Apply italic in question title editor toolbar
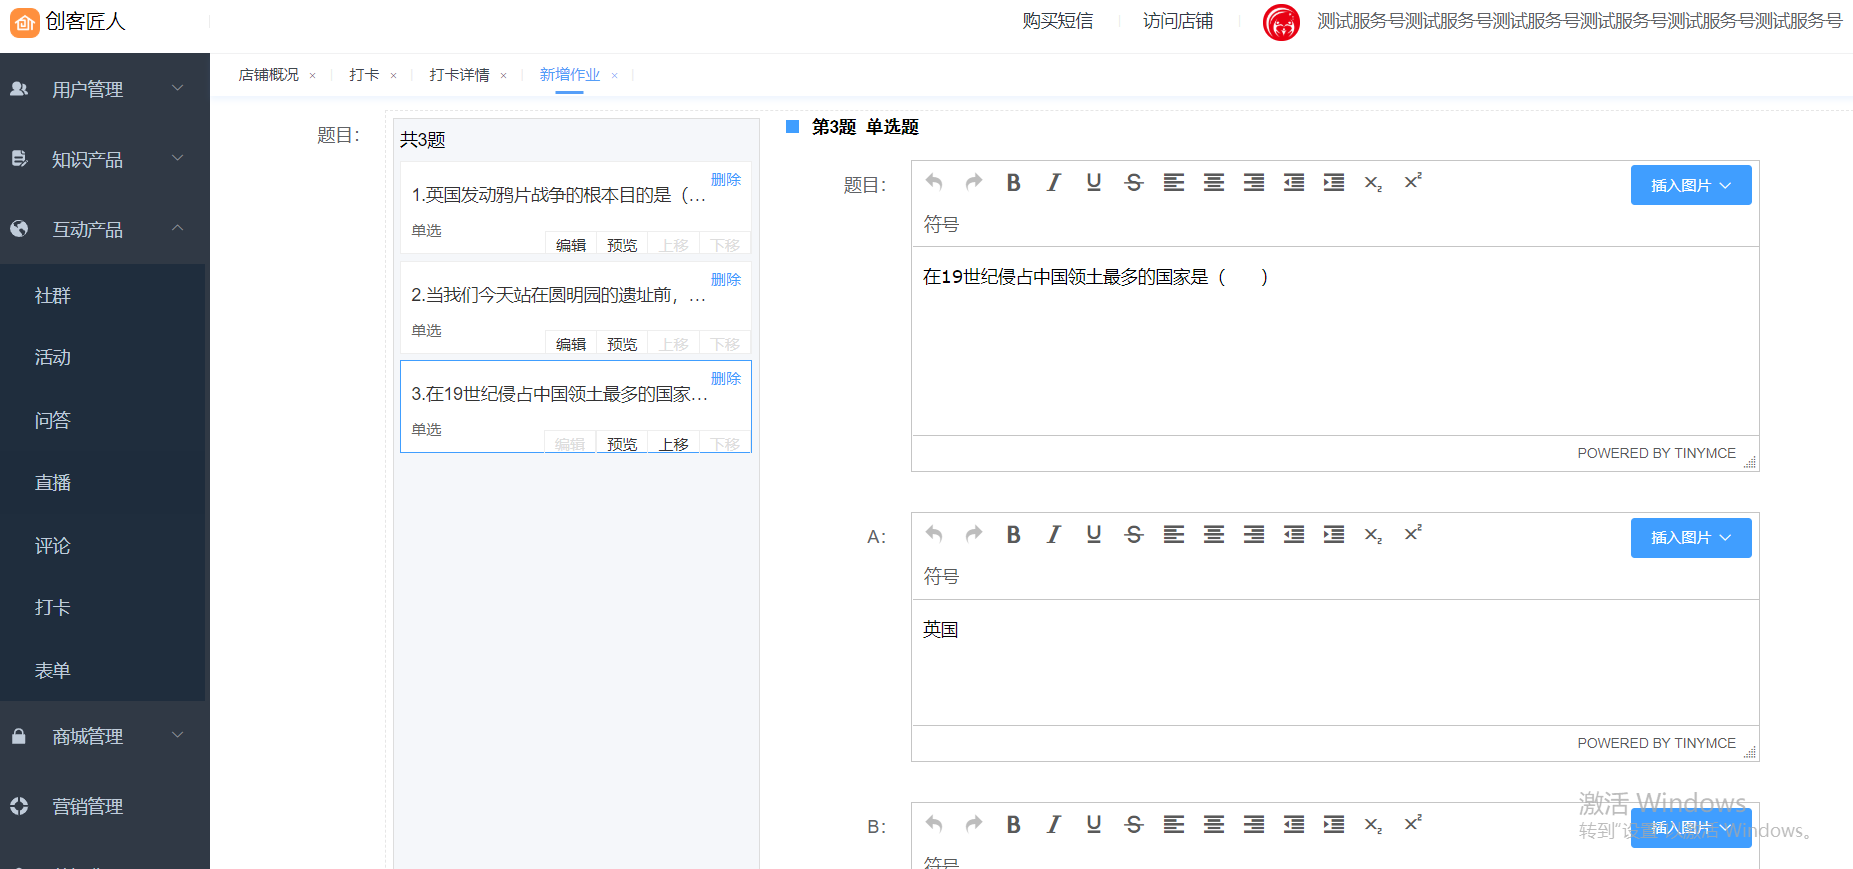Image resolution: width=1853 pixels, height=869 pixels. [x=1053, y=182]
